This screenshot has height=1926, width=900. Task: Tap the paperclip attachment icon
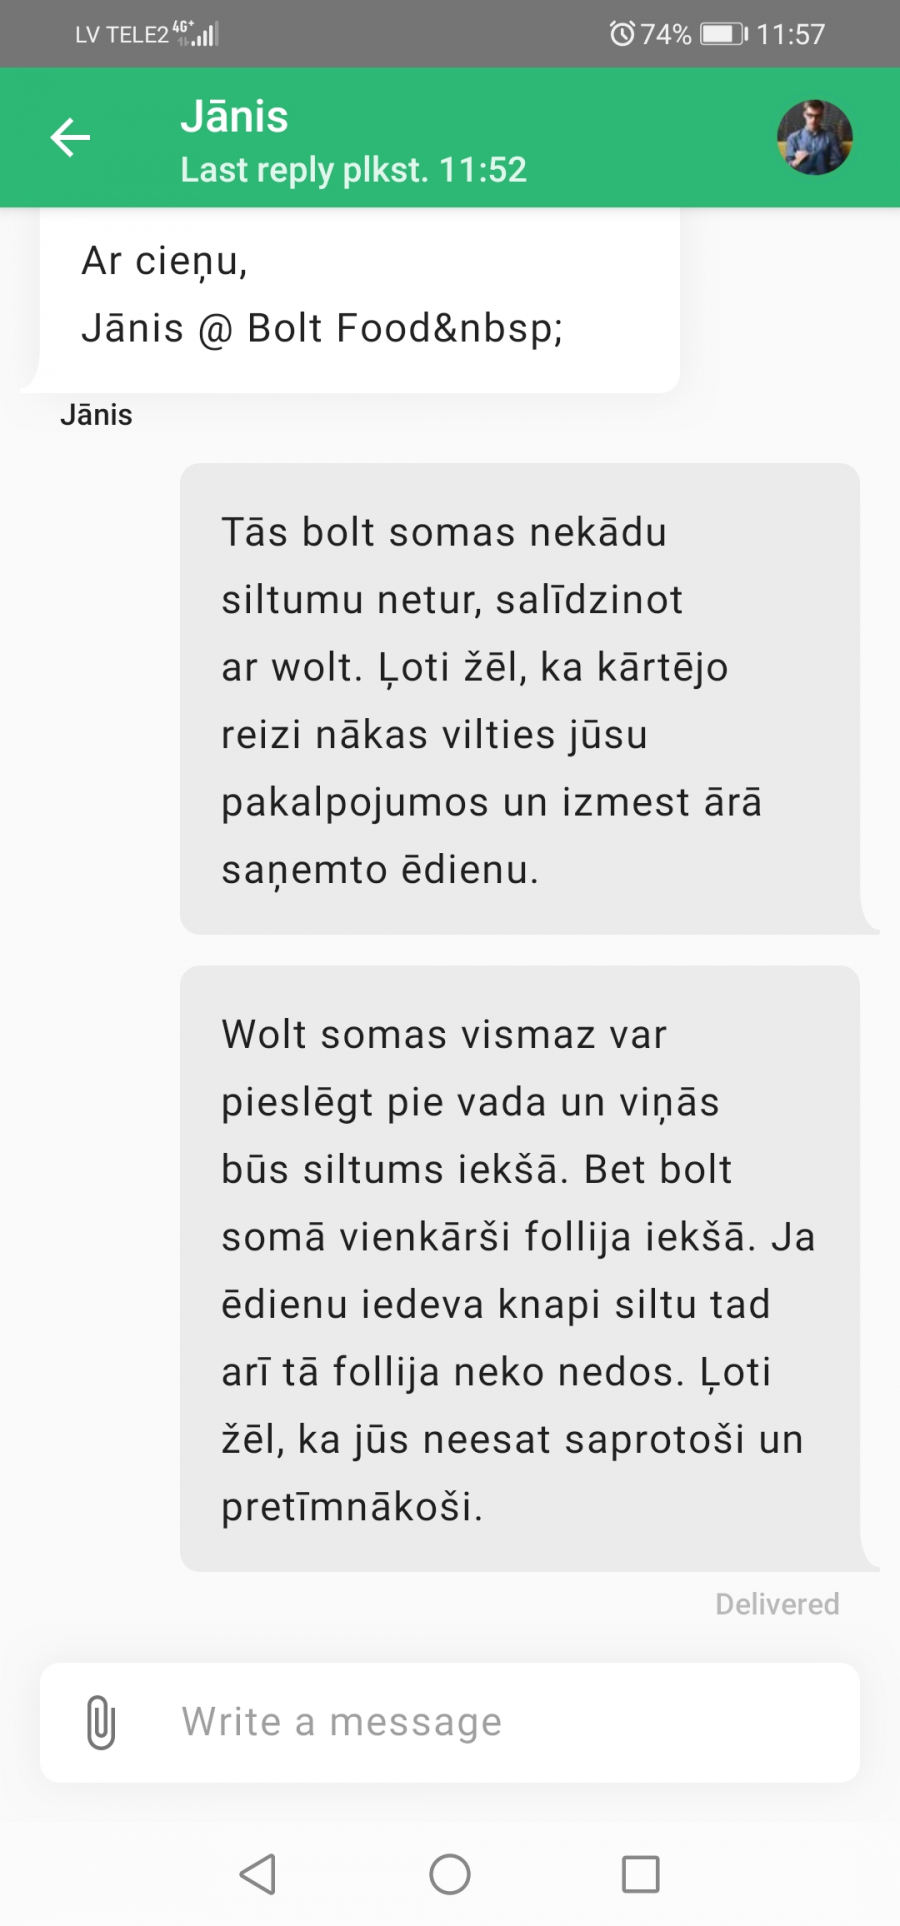tap(101, 1722)
